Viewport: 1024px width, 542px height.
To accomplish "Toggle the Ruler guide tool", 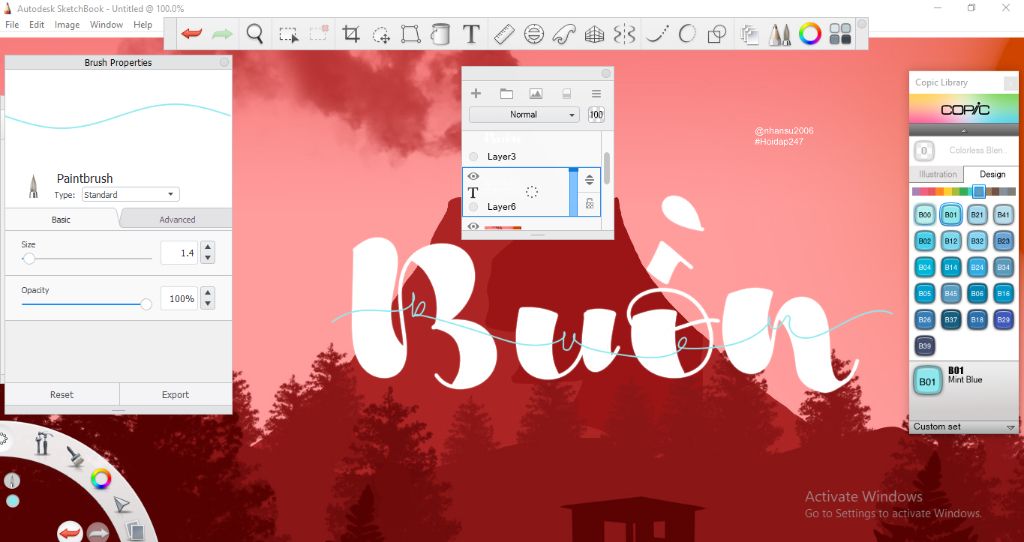I will pyautogui.click(x=504, y=34).
